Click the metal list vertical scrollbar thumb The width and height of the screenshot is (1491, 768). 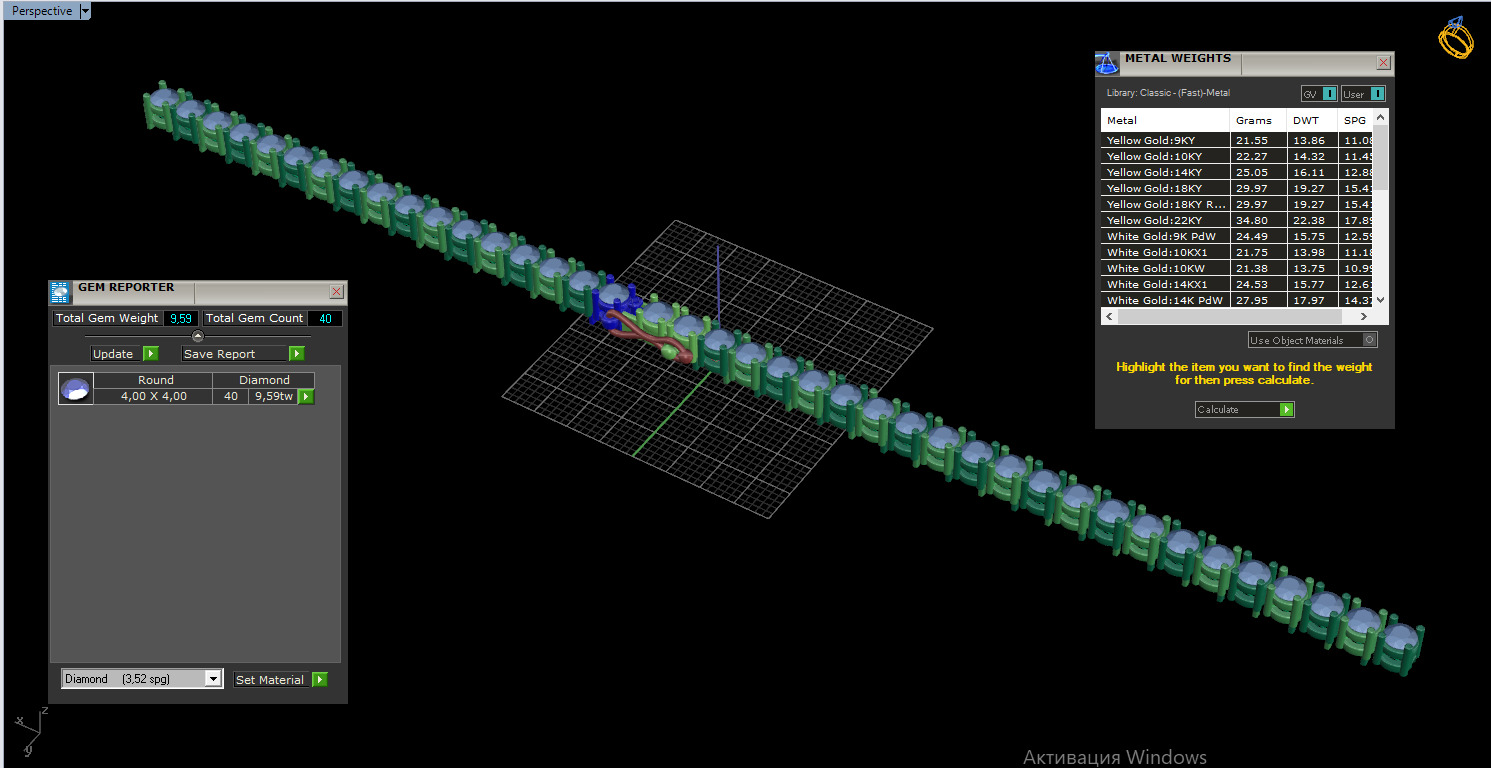(1381, 156)
